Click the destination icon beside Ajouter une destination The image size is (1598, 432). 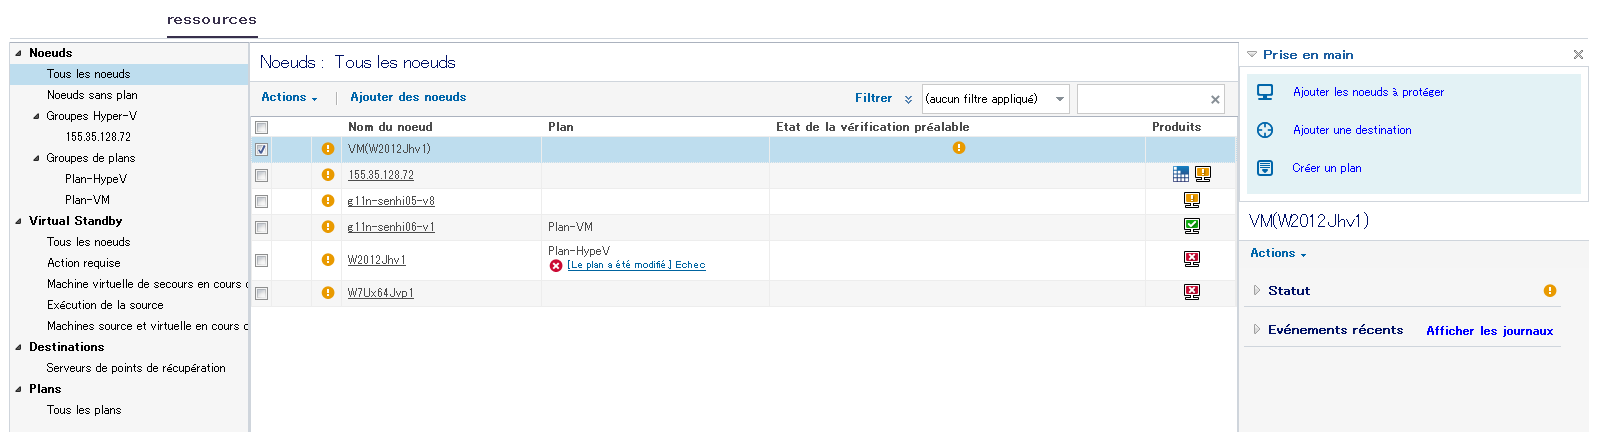click(1265, 130)
